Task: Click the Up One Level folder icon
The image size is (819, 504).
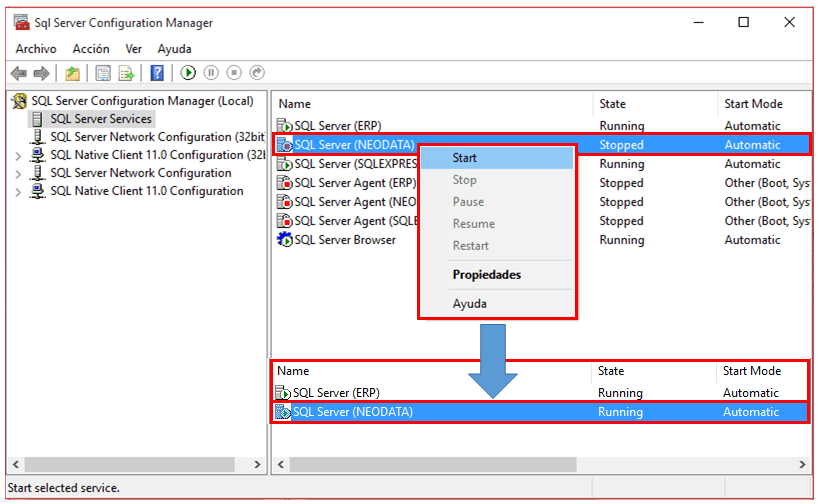Action: [72, 73]
